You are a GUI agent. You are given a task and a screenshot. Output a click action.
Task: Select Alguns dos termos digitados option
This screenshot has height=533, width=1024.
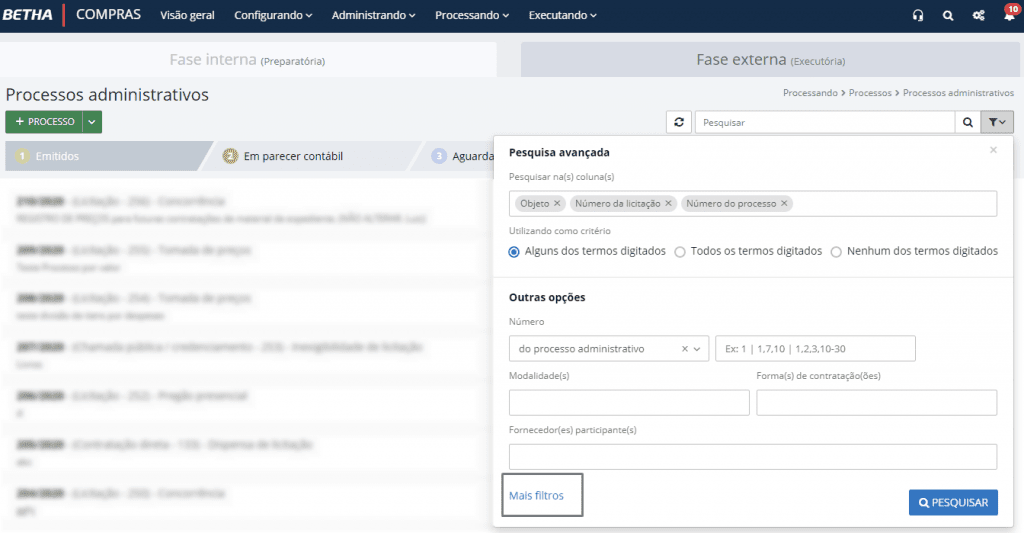514,252
